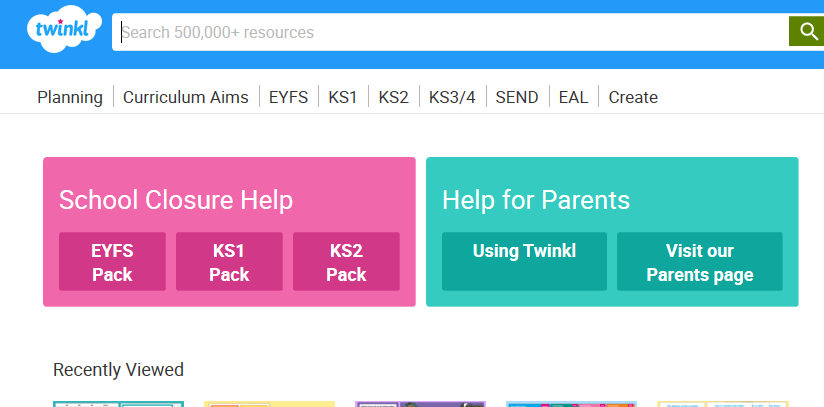824x407 pixels.
Task: Open the KS1 Pack button
Action: click(x=229, y=261)
